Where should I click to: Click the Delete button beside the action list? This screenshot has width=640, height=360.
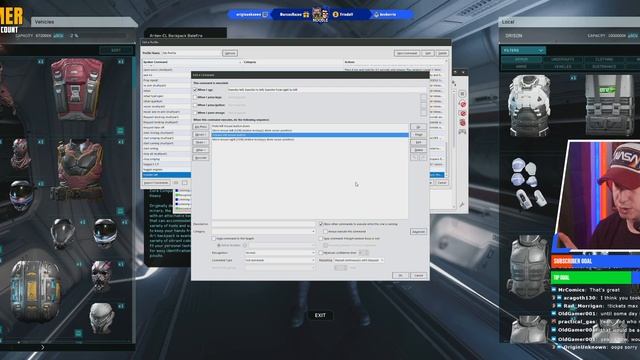[x=418, y=150]
